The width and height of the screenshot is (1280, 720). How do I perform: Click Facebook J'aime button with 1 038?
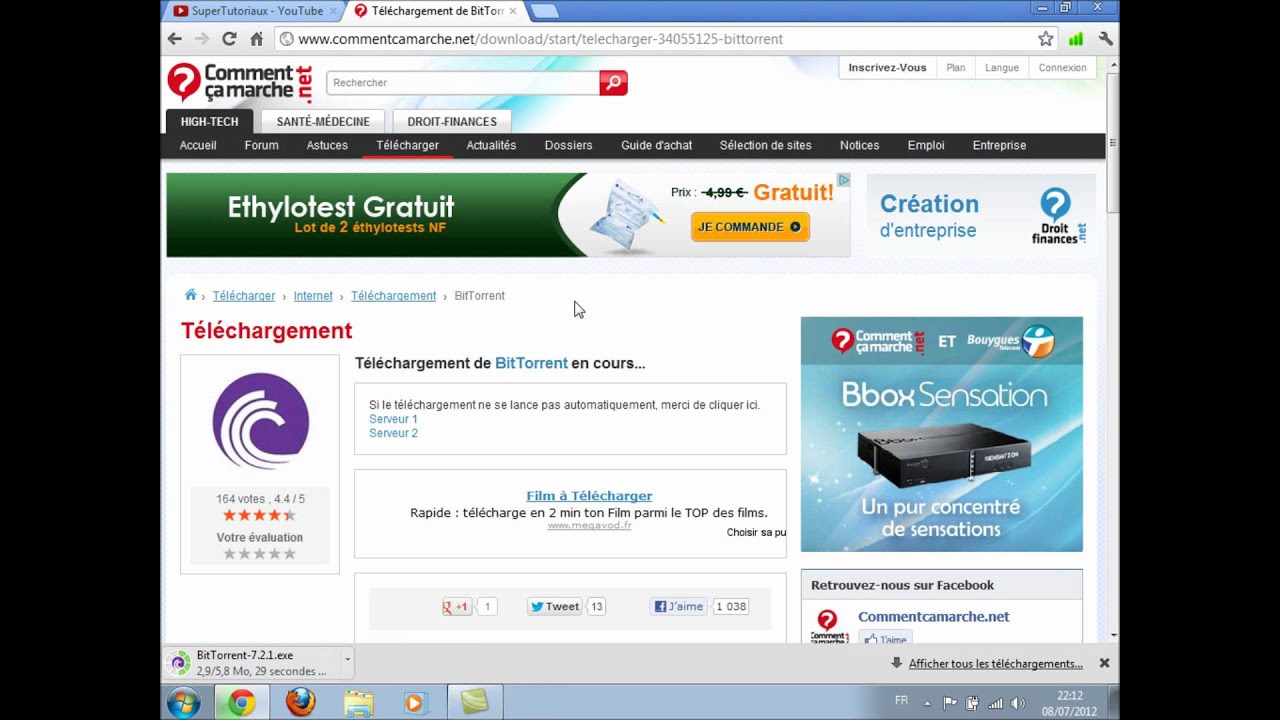678,606
